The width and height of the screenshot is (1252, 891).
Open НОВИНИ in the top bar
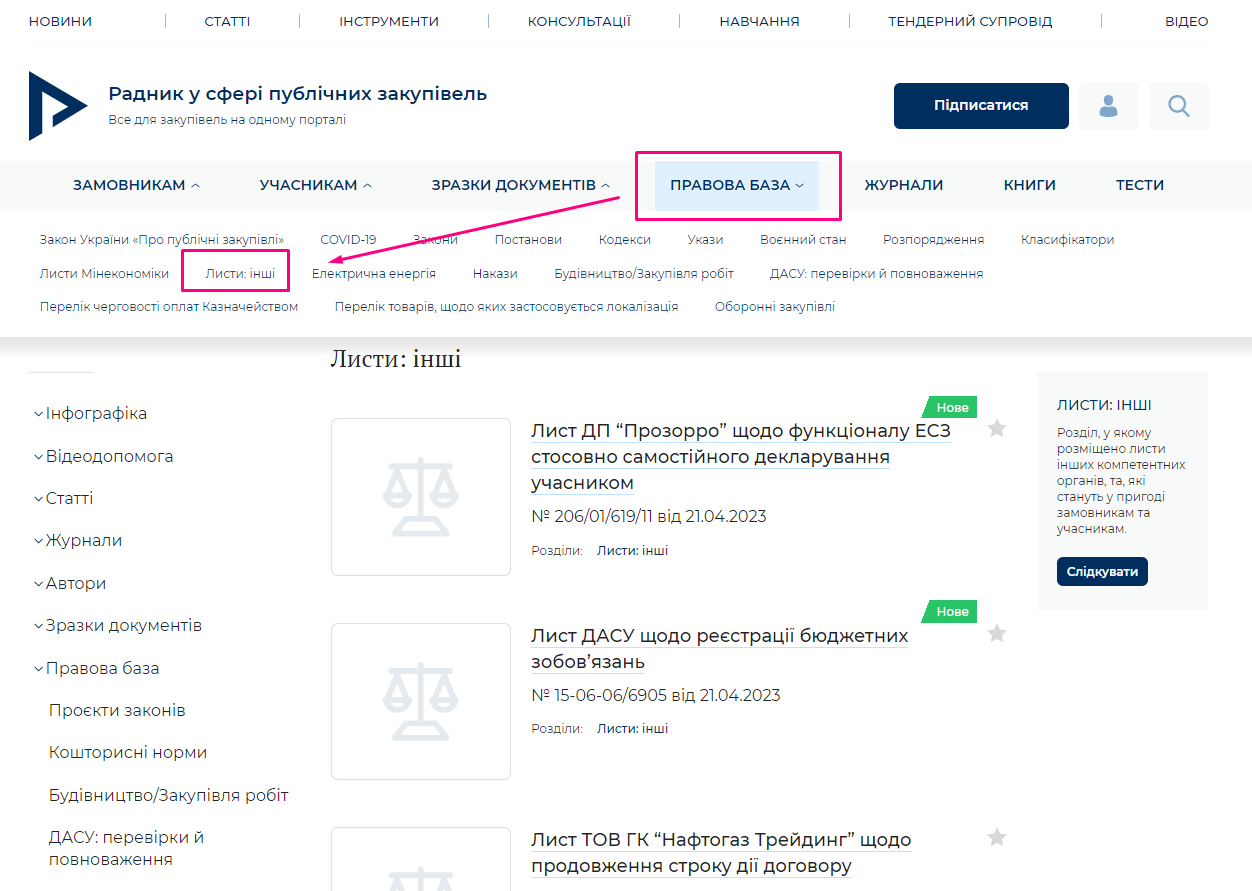[x=60, y=21]
